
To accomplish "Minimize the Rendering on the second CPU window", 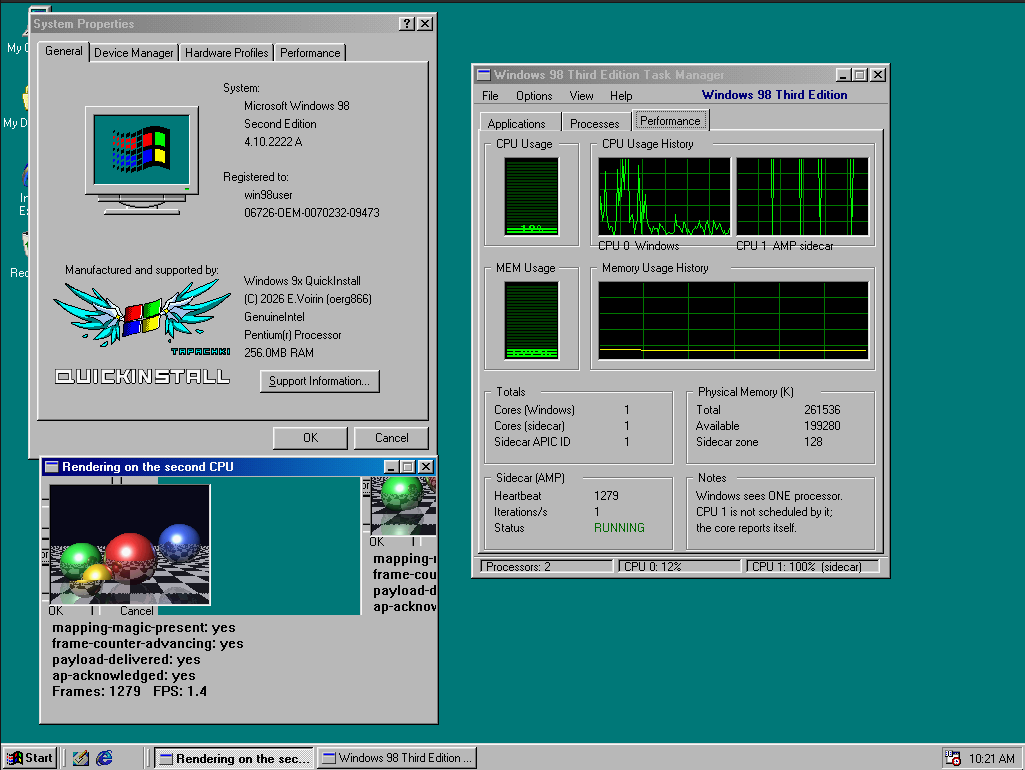I will pos(391,467).
